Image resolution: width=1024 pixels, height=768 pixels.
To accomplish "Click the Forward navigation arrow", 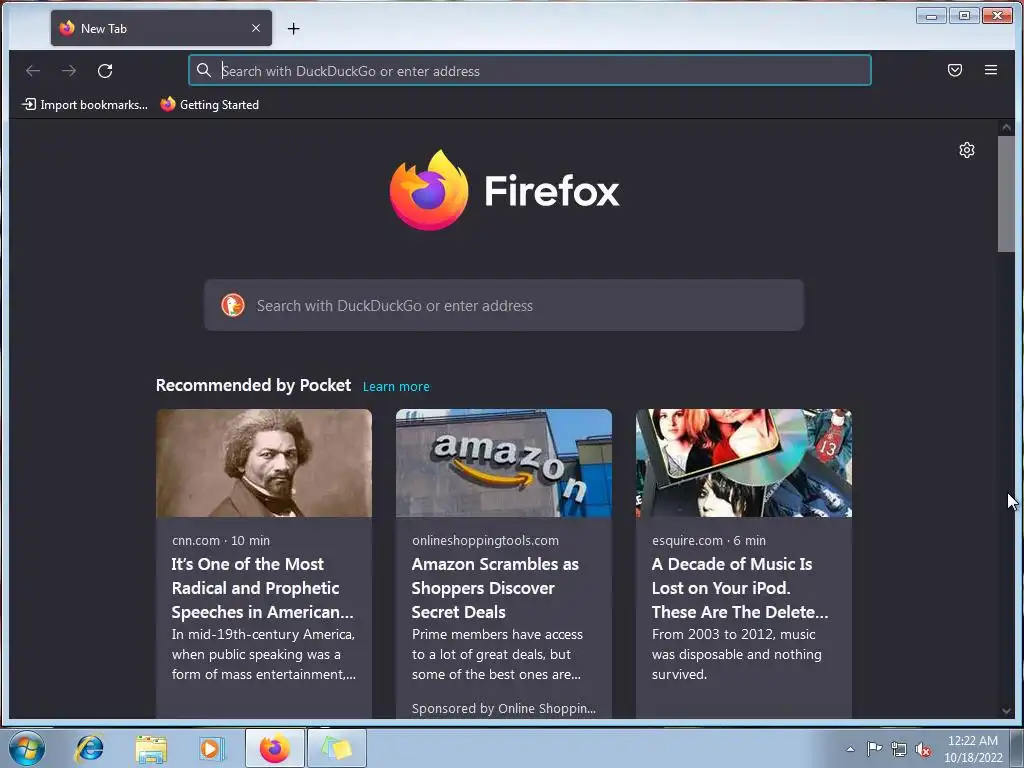I will (69, 71).
